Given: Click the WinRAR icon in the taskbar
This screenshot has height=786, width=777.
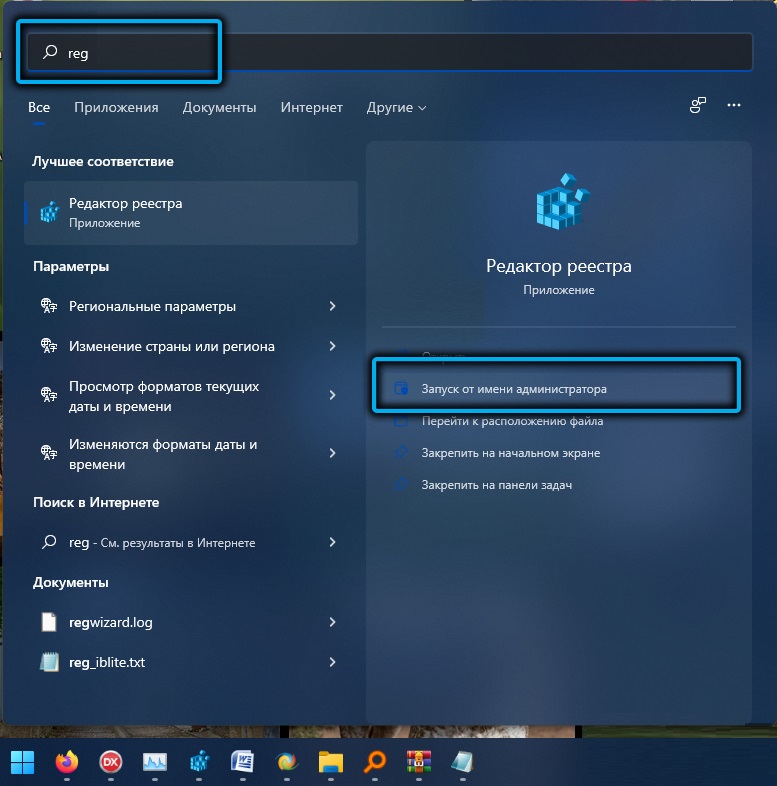Looking at the screenshot, I should click(418, 761).
